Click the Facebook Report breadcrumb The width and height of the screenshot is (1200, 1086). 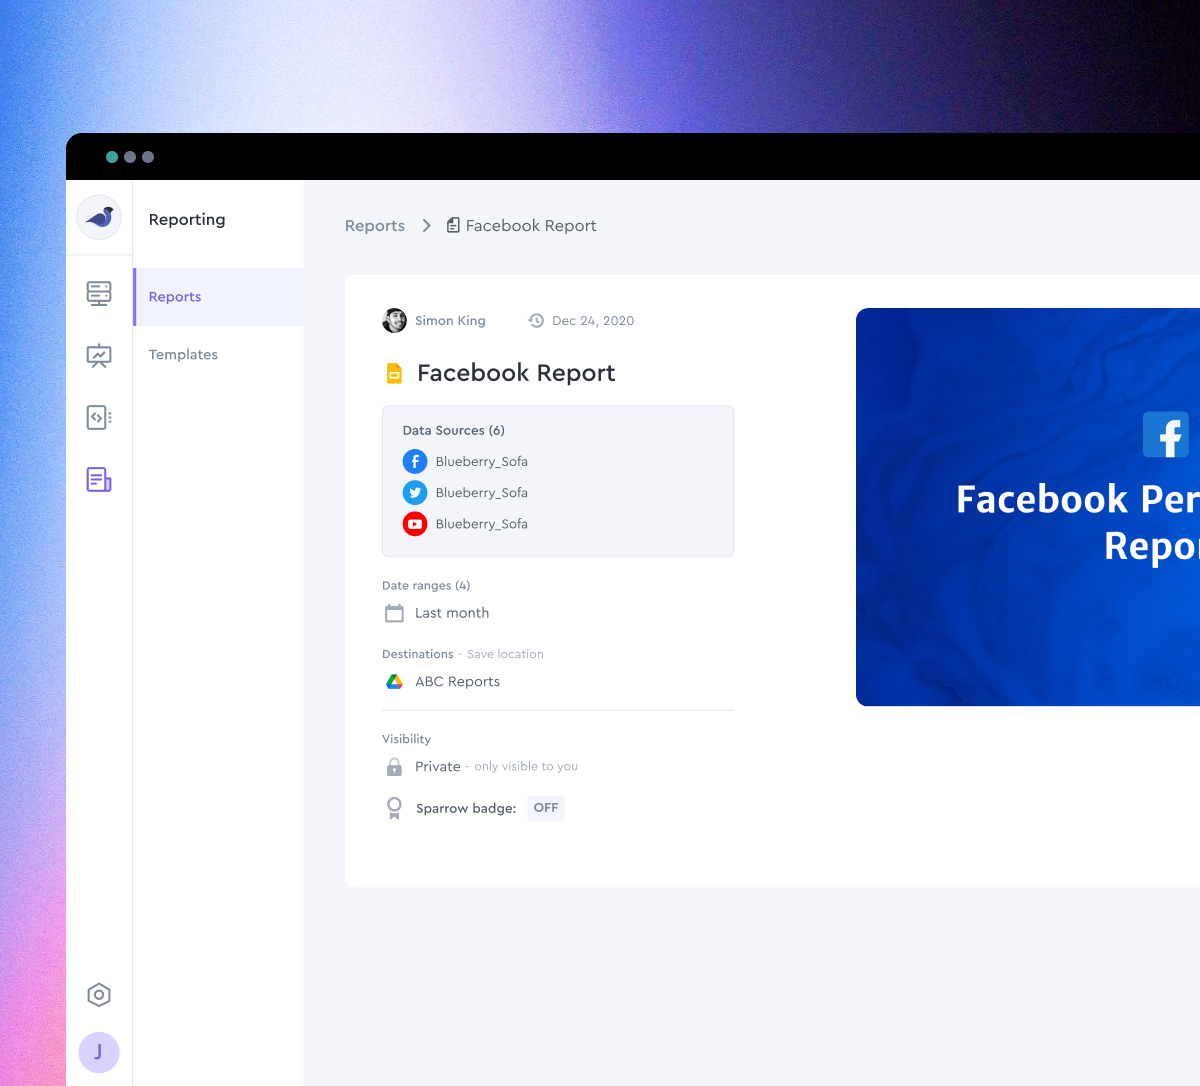click(531, 226)
